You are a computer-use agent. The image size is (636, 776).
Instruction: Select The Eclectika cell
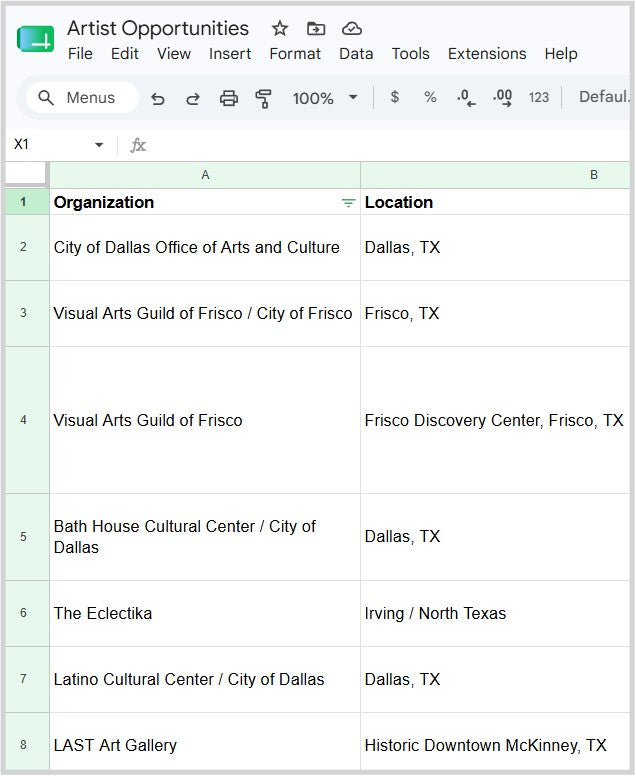205,613
